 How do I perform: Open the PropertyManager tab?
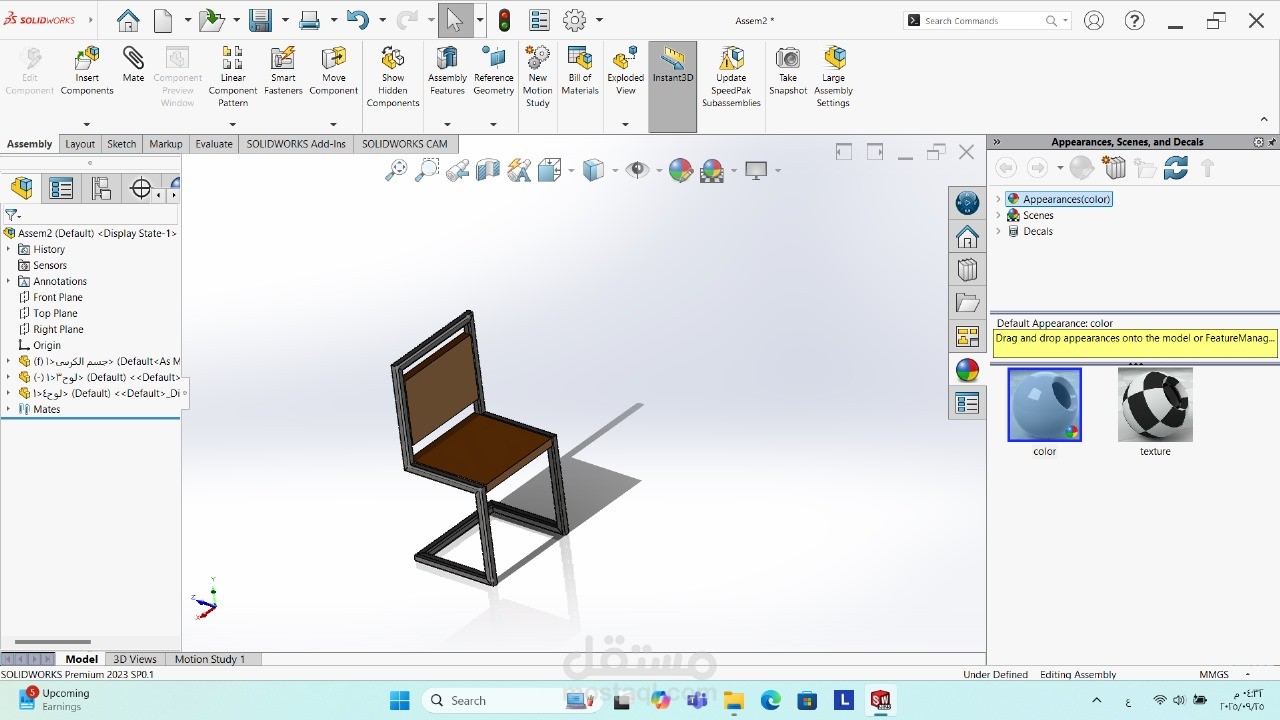click(61, 188)
